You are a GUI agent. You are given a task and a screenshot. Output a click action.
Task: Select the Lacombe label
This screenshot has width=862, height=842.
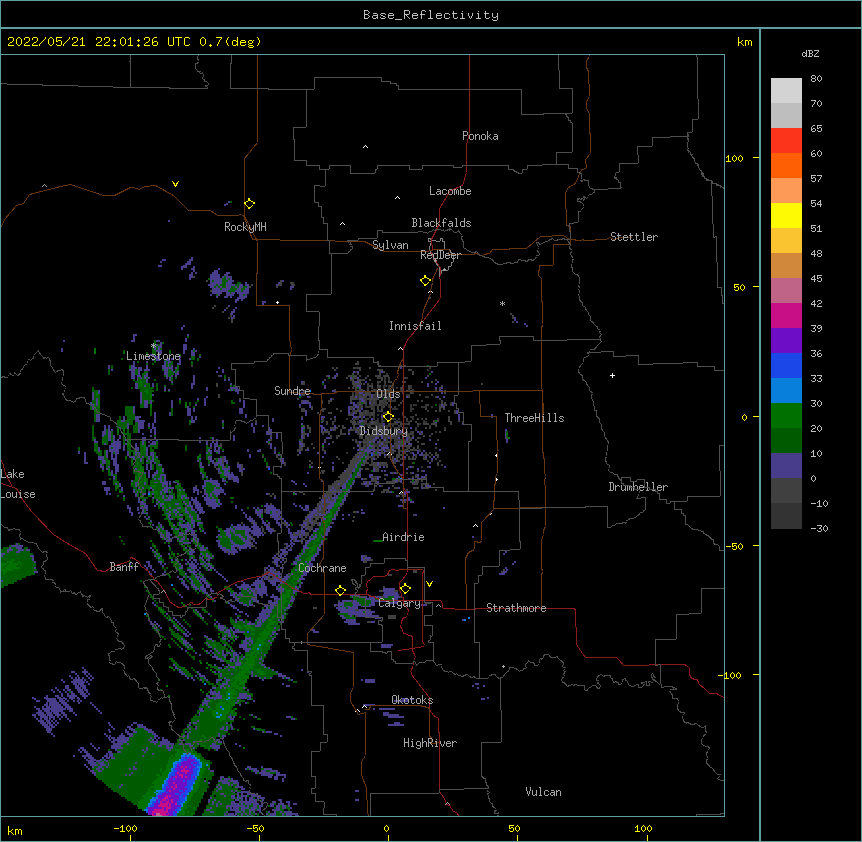point(450,191)
